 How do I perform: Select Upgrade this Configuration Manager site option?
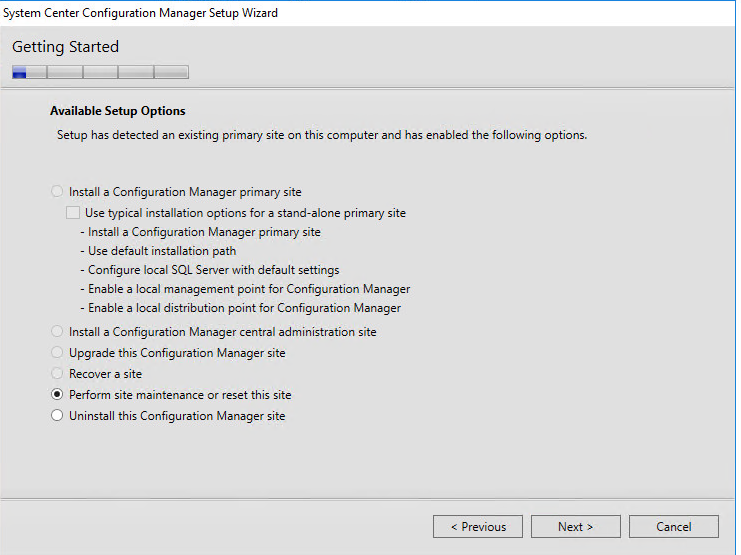57,353
